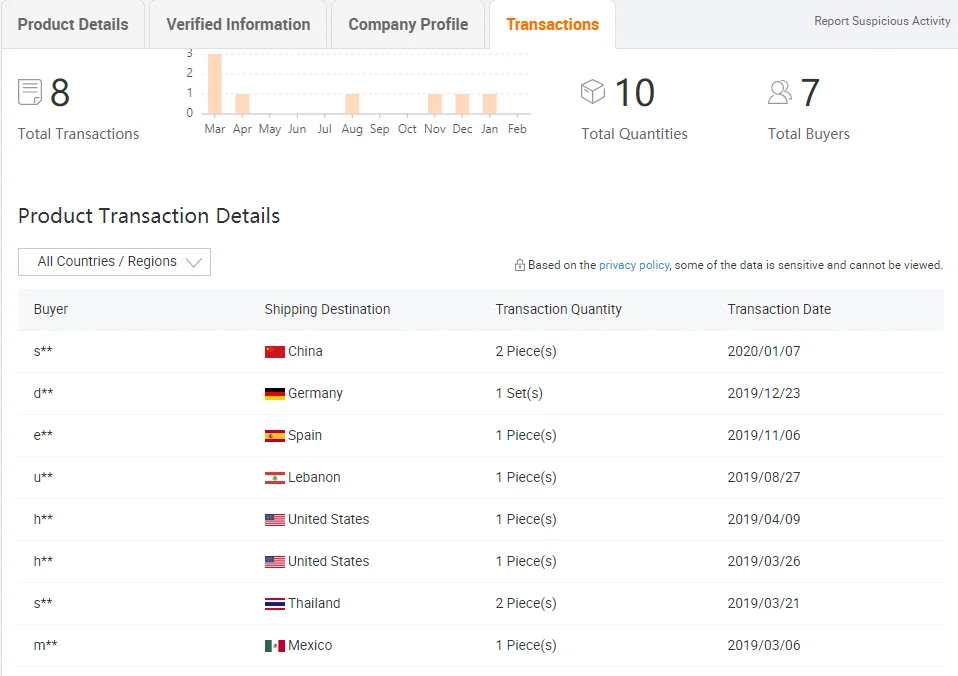
Task: Click the Total Buyers label
Action: tap(808, 134)
